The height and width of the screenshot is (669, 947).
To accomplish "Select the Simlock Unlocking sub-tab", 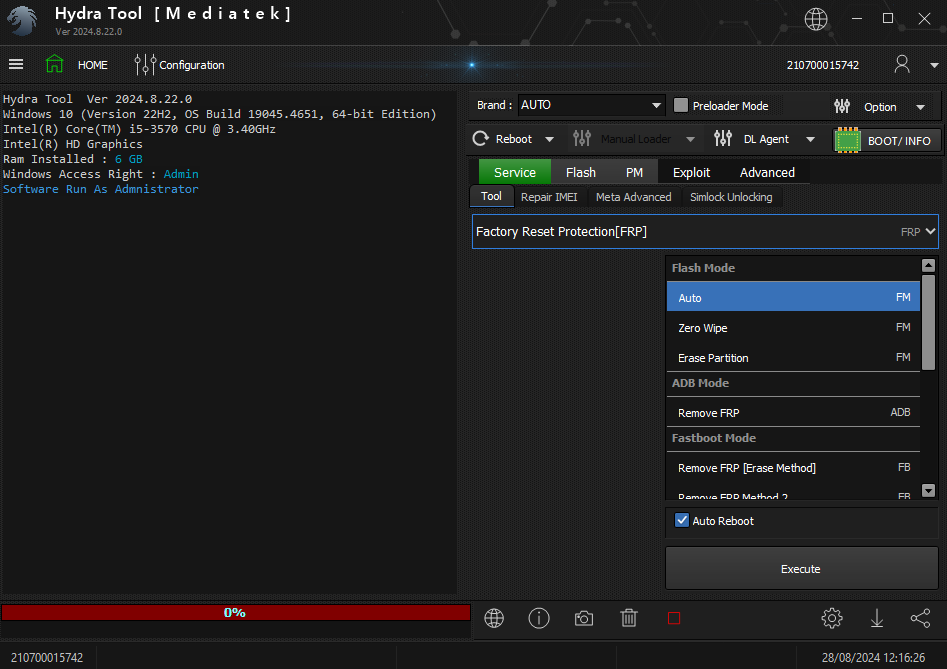I will [x=731, y=197].
